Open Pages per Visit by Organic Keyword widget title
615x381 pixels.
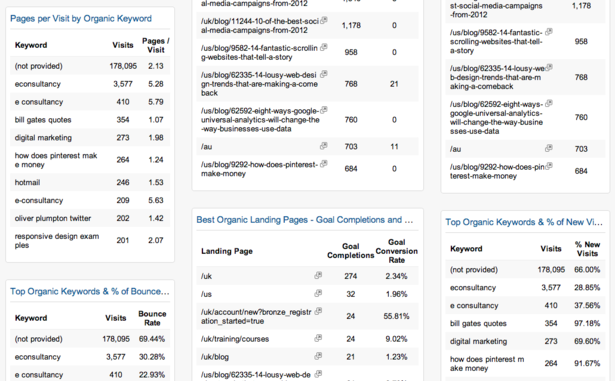click(x=81, y=18)
